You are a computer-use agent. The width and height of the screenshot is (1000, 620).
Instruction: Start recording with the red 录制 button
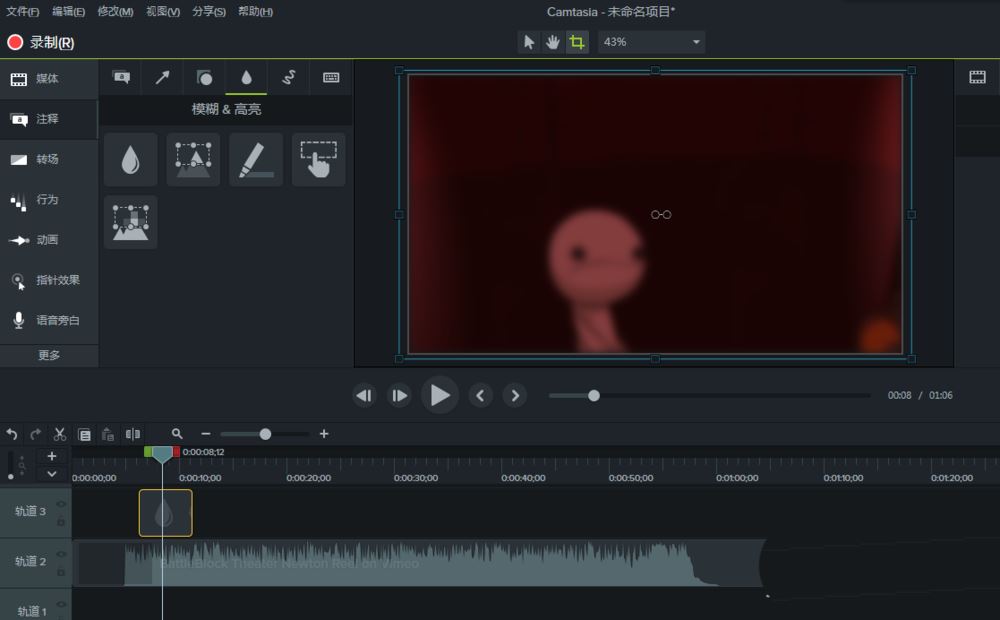[41, 43]
